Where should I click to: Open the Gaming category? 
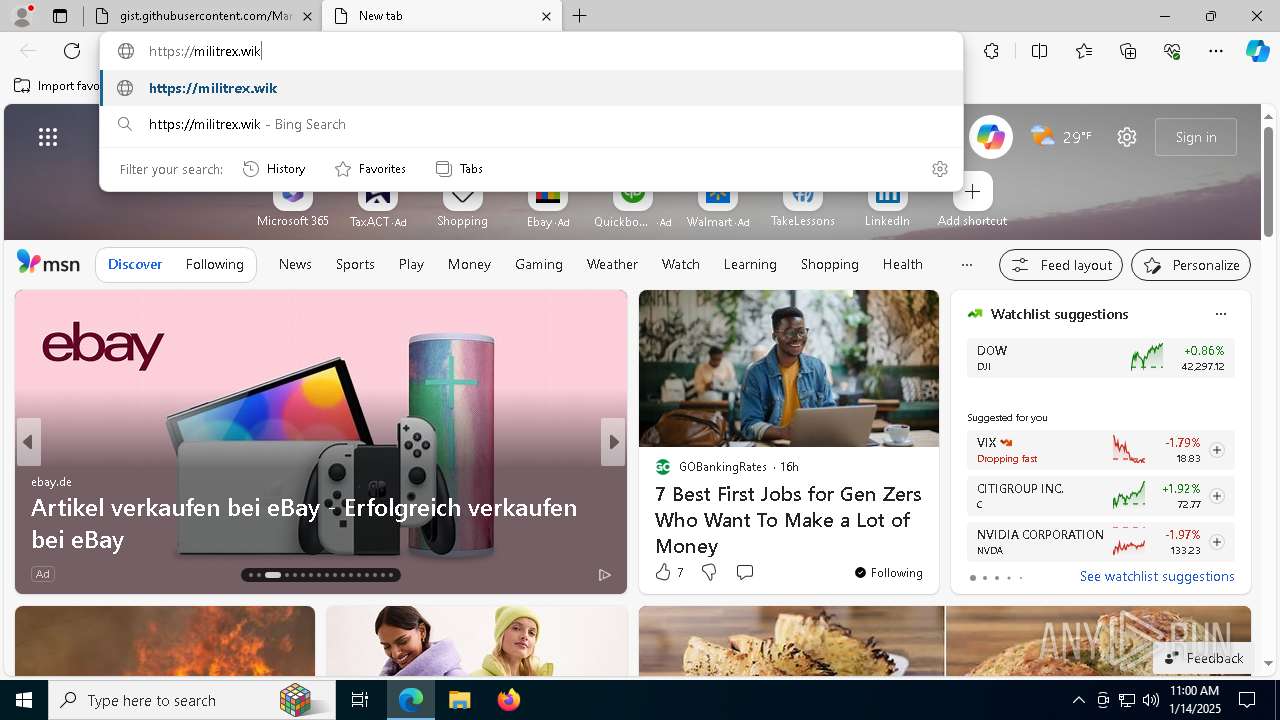[x=539, y=264]
